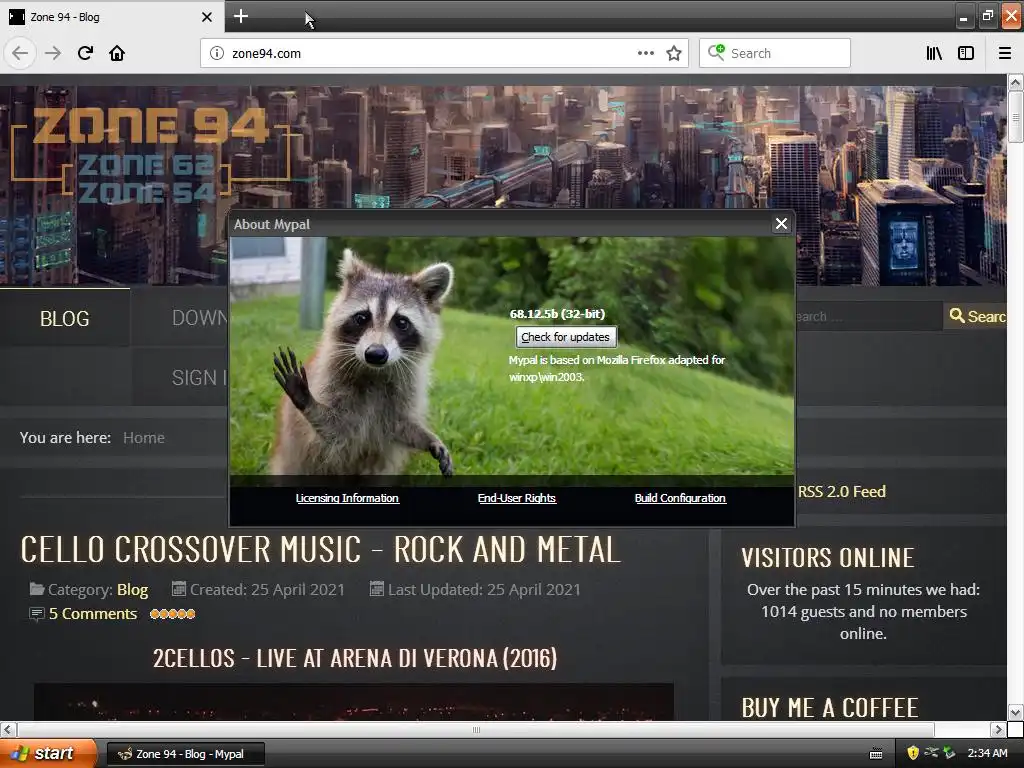This screenshot has height=768, width=1024.
Task: Click the yellow security shield tray icon
Action: [913, 753]
